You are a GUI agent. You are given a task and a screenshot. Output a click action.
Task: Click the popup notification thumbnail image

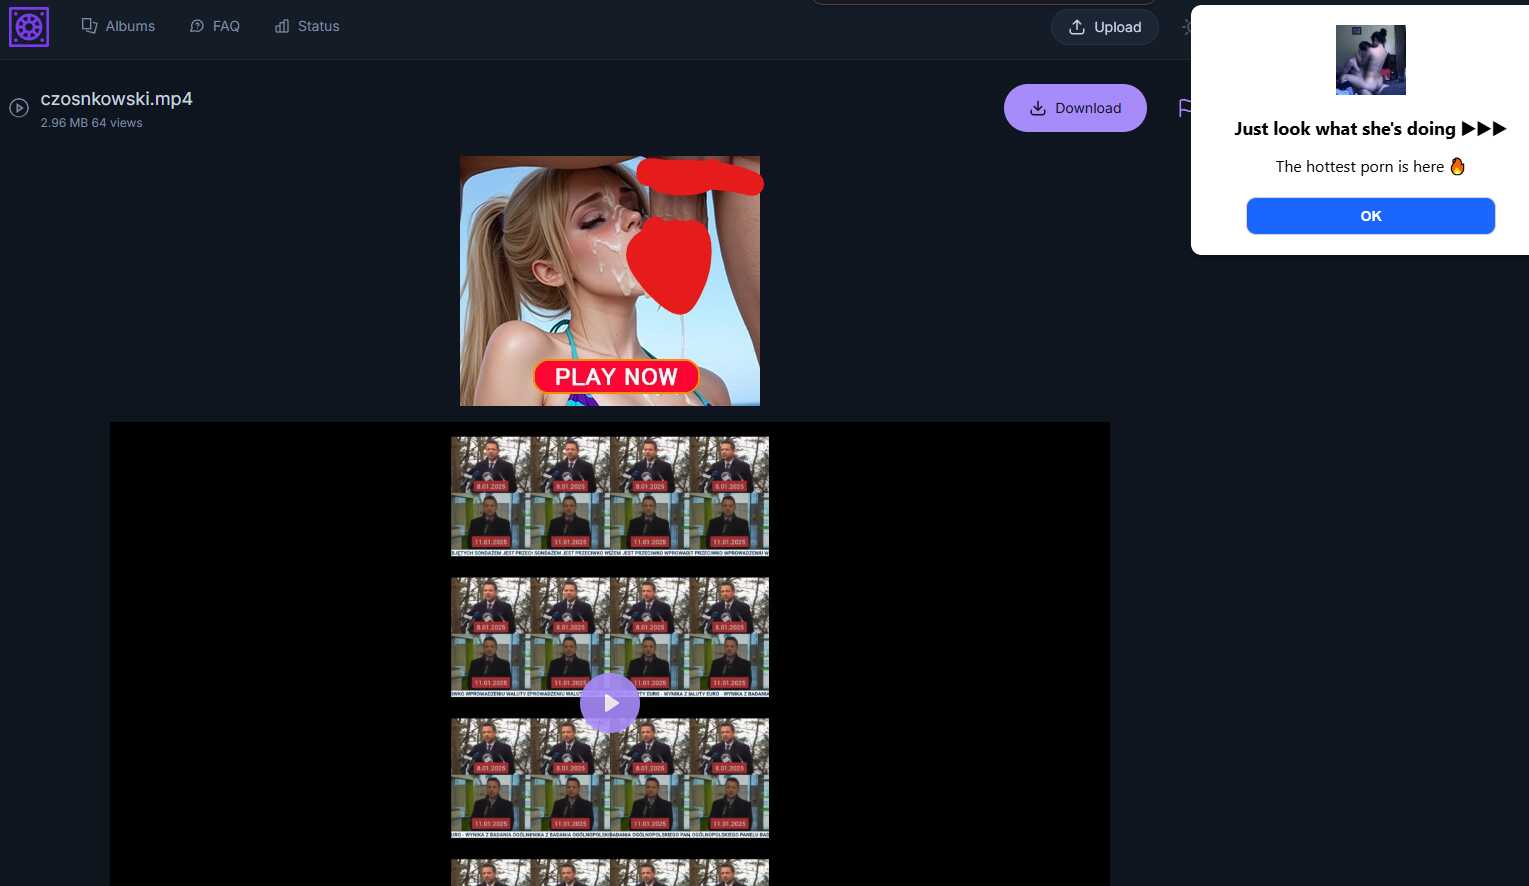click(1370, 60)
